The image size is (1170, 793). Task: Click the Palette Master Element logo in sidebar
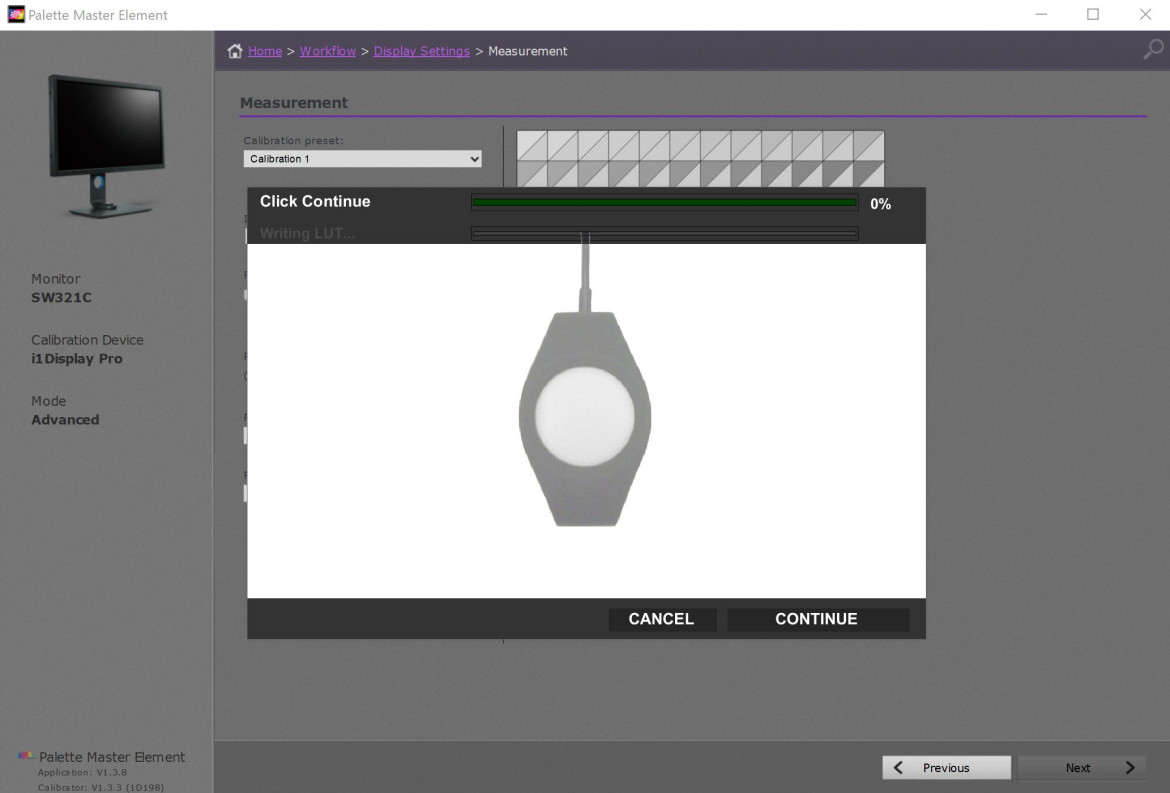point(25,756)
